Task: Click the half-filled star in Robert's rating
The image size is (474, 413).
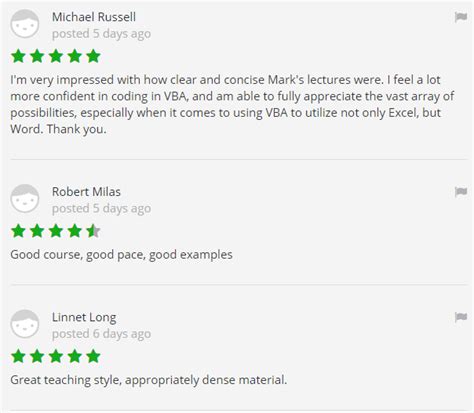Action: (x=93, y=231)
